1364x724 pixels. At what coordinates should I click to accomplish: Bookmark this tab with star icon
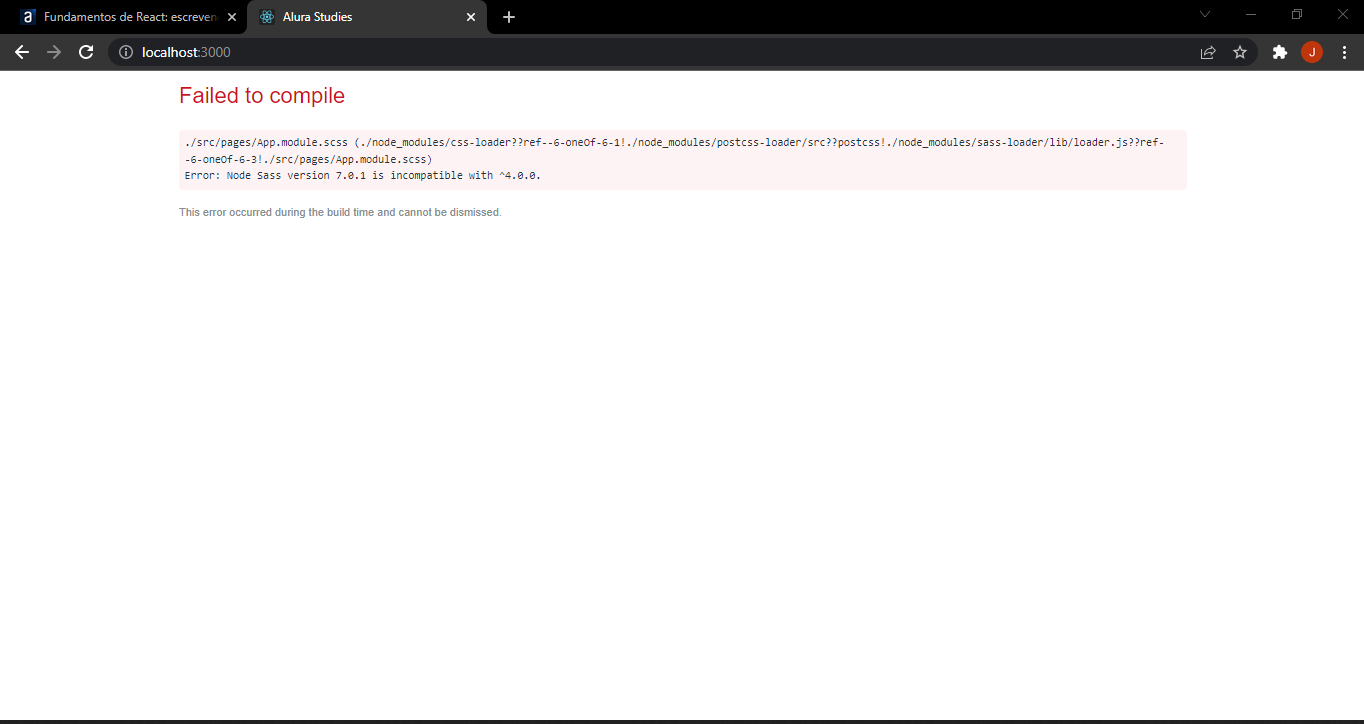pyautogui.click(x=1240, y=52)
